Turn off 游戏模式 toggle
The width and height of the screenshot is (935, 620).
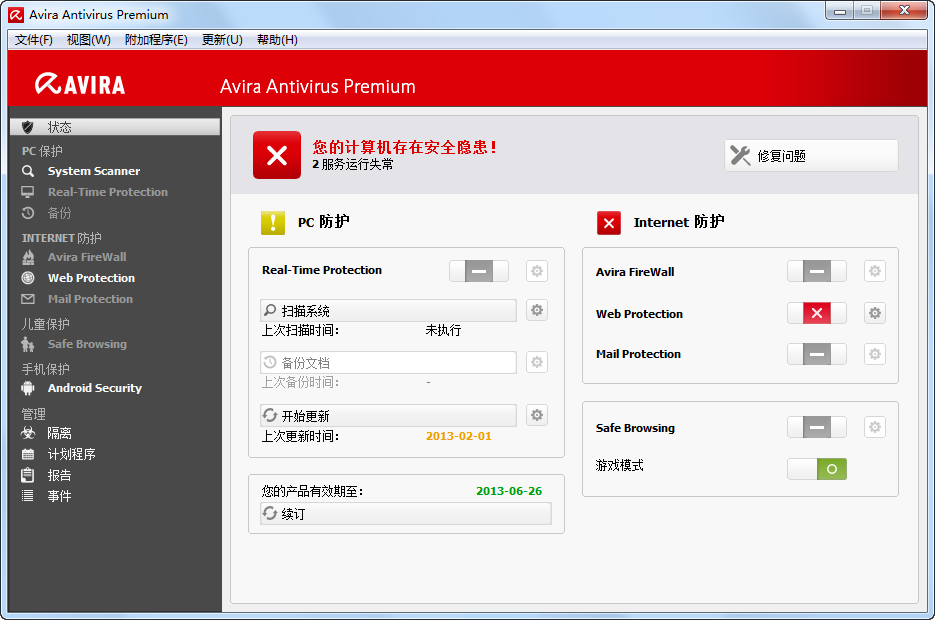[x=816, y=469]
